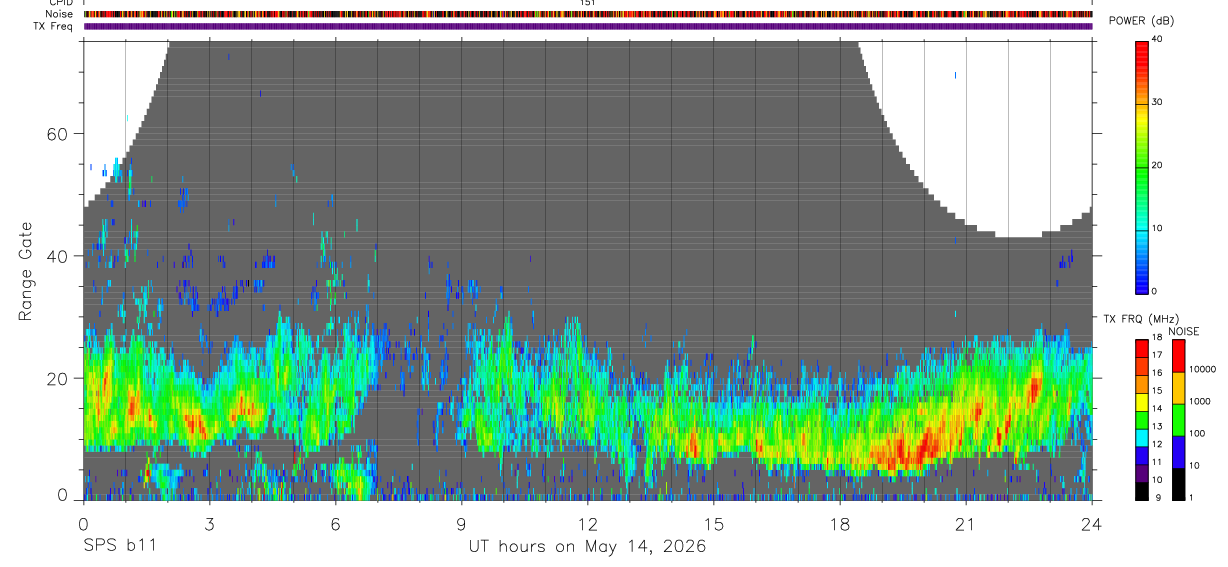Click the purple TX Freq strip above the plot
Viewport: 1228px width, 567px height.
pyautogui.click(x=588, y=26)
